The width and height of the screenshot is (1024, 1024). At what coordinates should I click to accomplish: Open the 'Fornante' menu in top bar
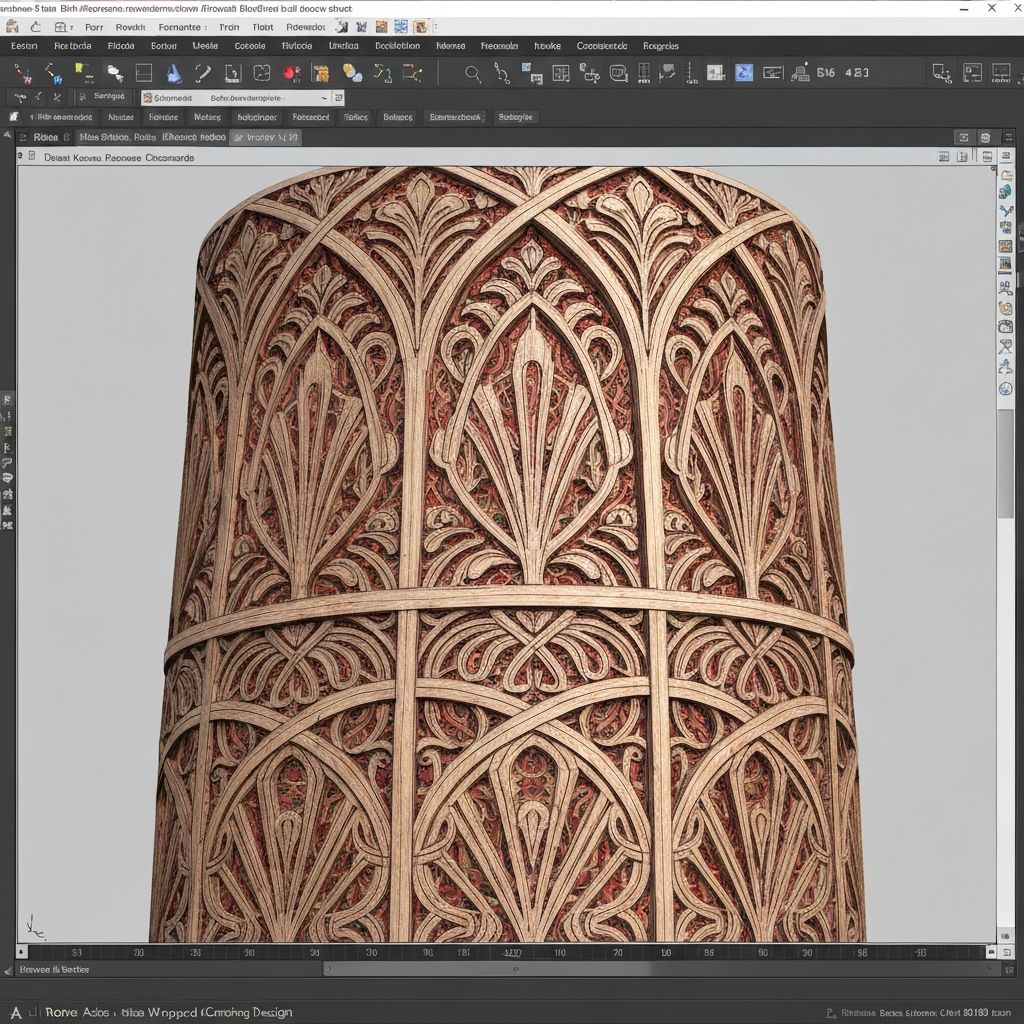179,28
